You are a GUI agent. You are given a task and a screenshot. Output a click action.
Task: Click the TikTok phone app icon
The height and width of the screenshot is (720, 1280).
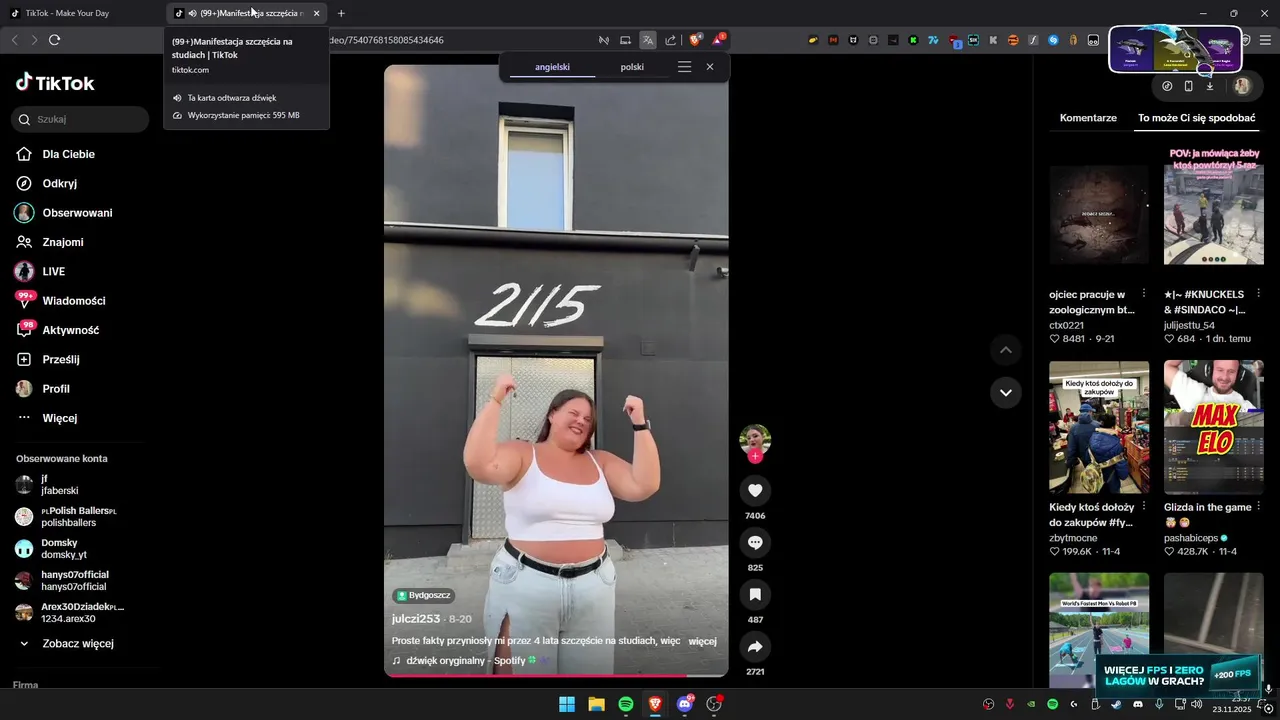[1188, 86]
